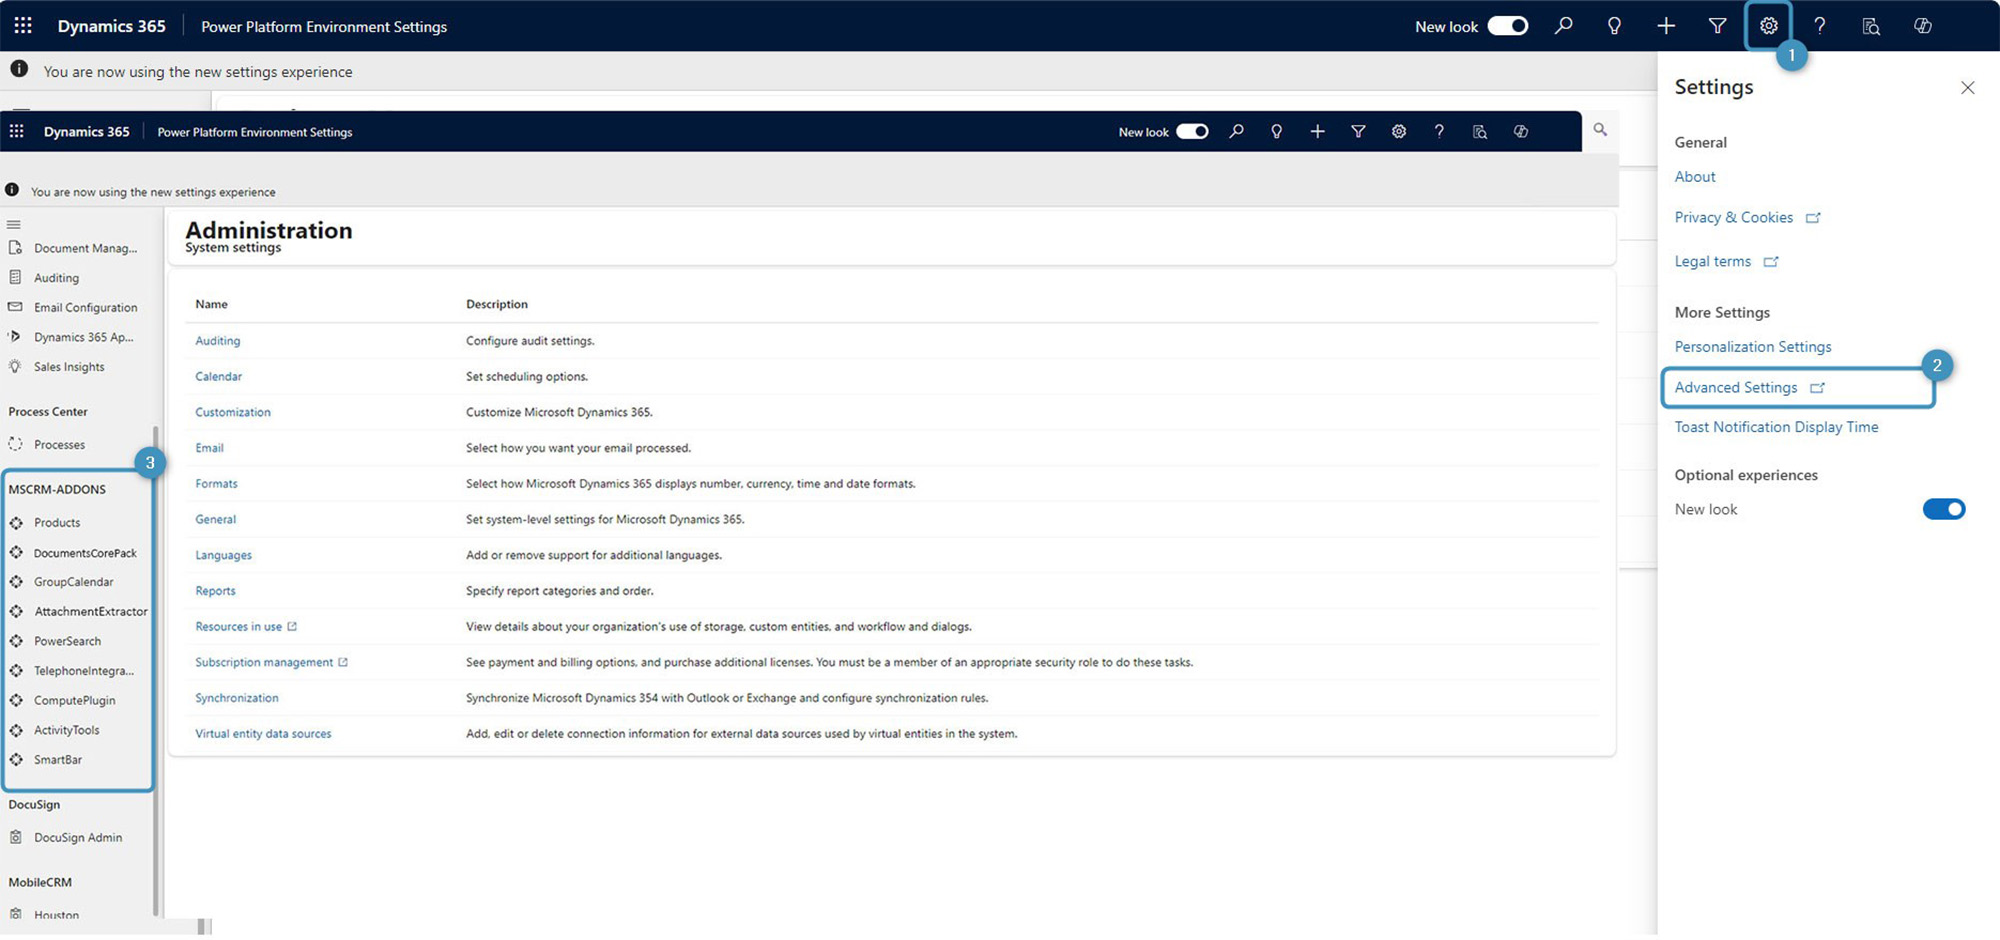Click the filter funnel icon
Image resolution: width=2000 pixels, height=940 pixels.
pyautogui.click(x=1717, y=26)
